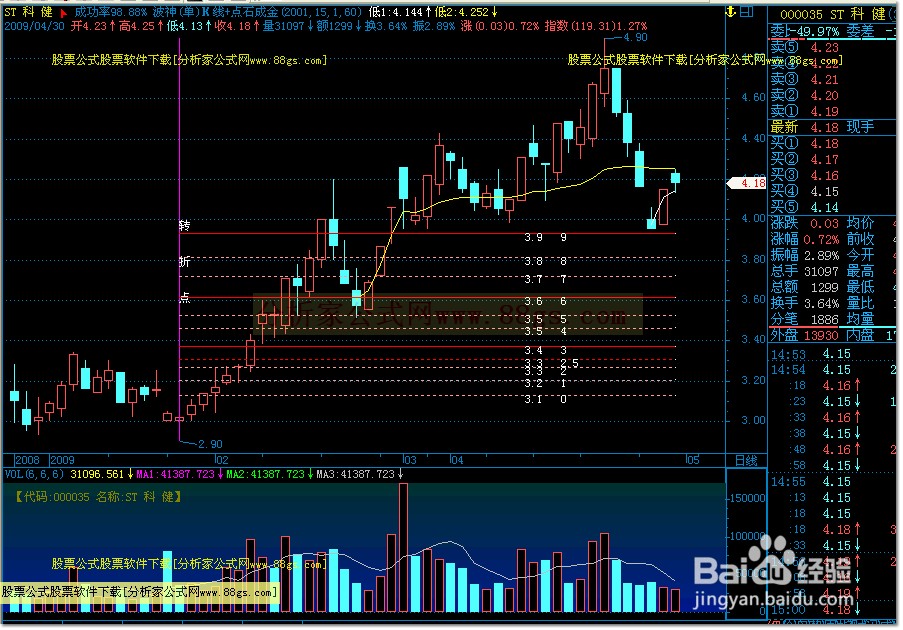Click the 点 label on the chart
The image size is (903, 630).
pyautogui.click(x=184, y=298)
